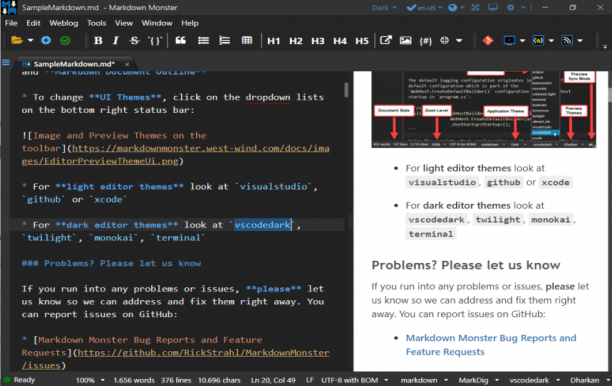This screenshot has width=612, height=386.
Task: Click the weblog RSS feed icon
Action: 567,40
